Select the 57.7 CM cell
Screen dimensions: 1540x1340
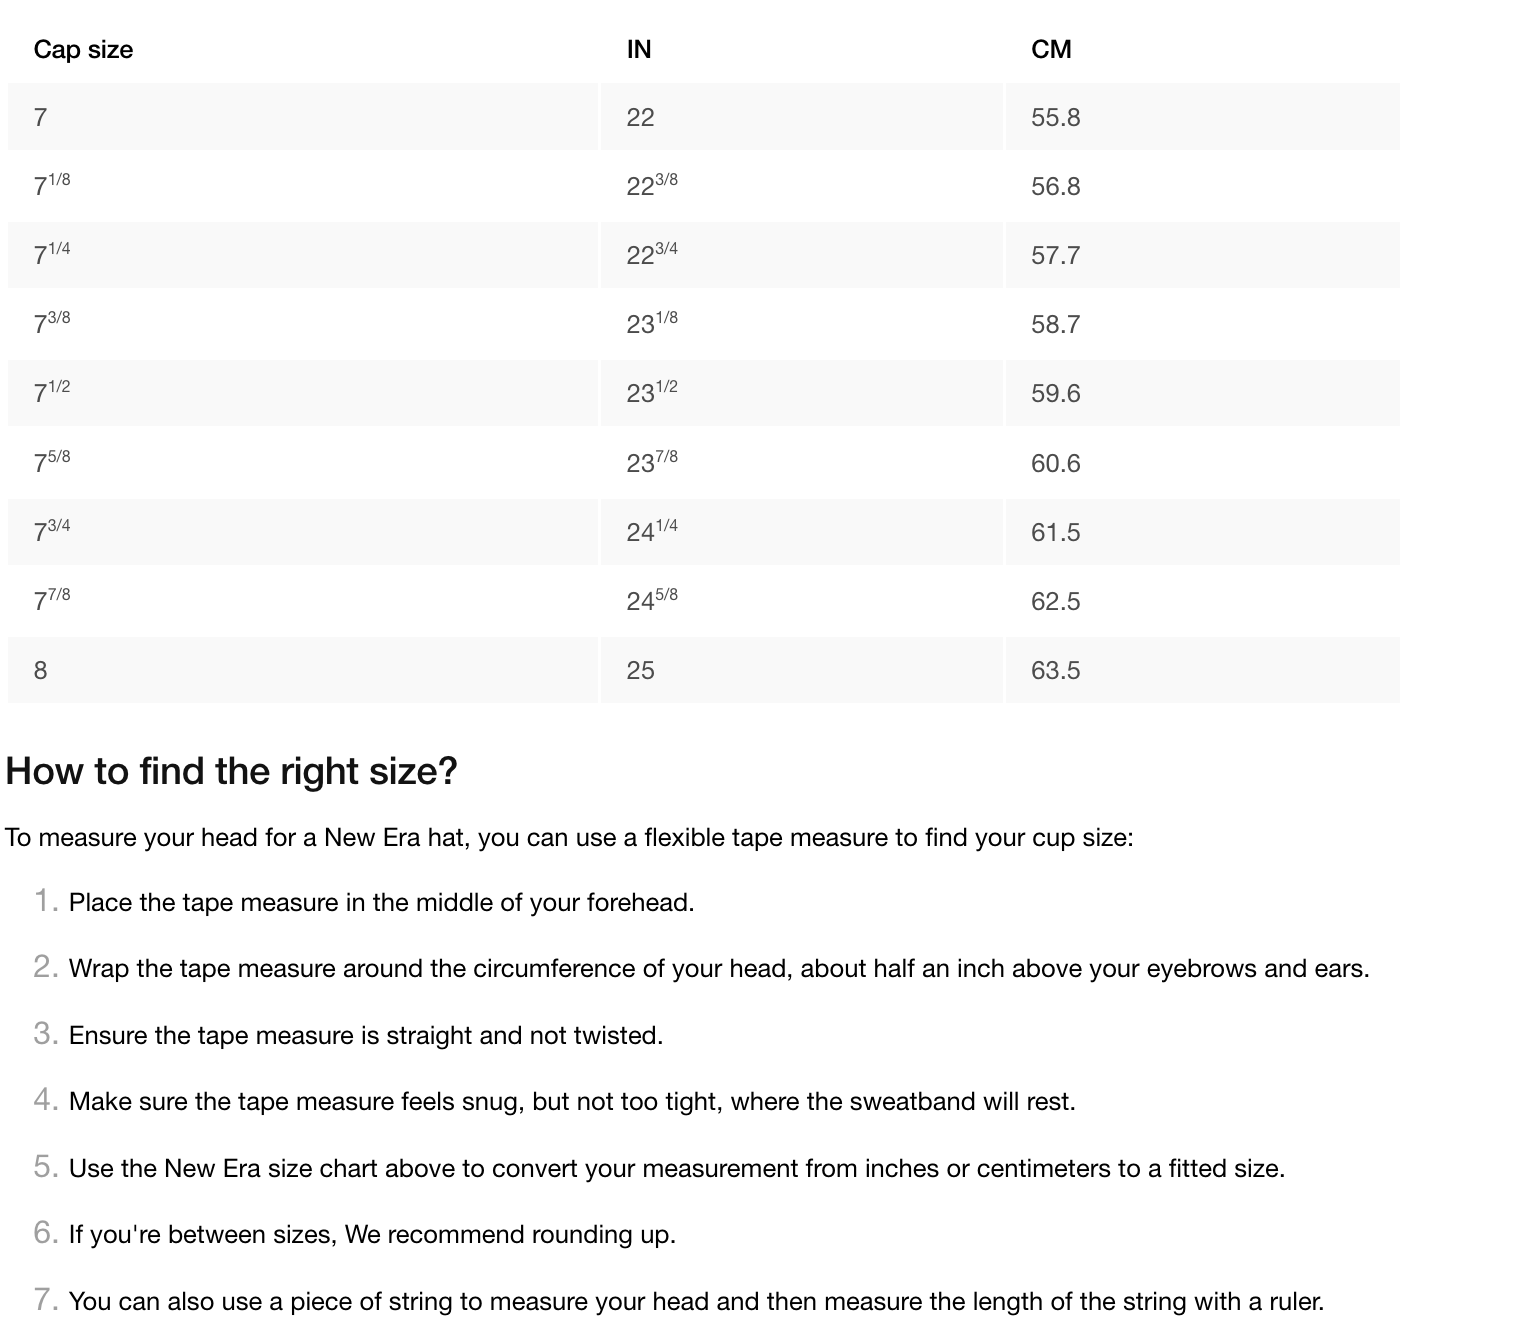pyautogui.click(x=1203, y=255)
